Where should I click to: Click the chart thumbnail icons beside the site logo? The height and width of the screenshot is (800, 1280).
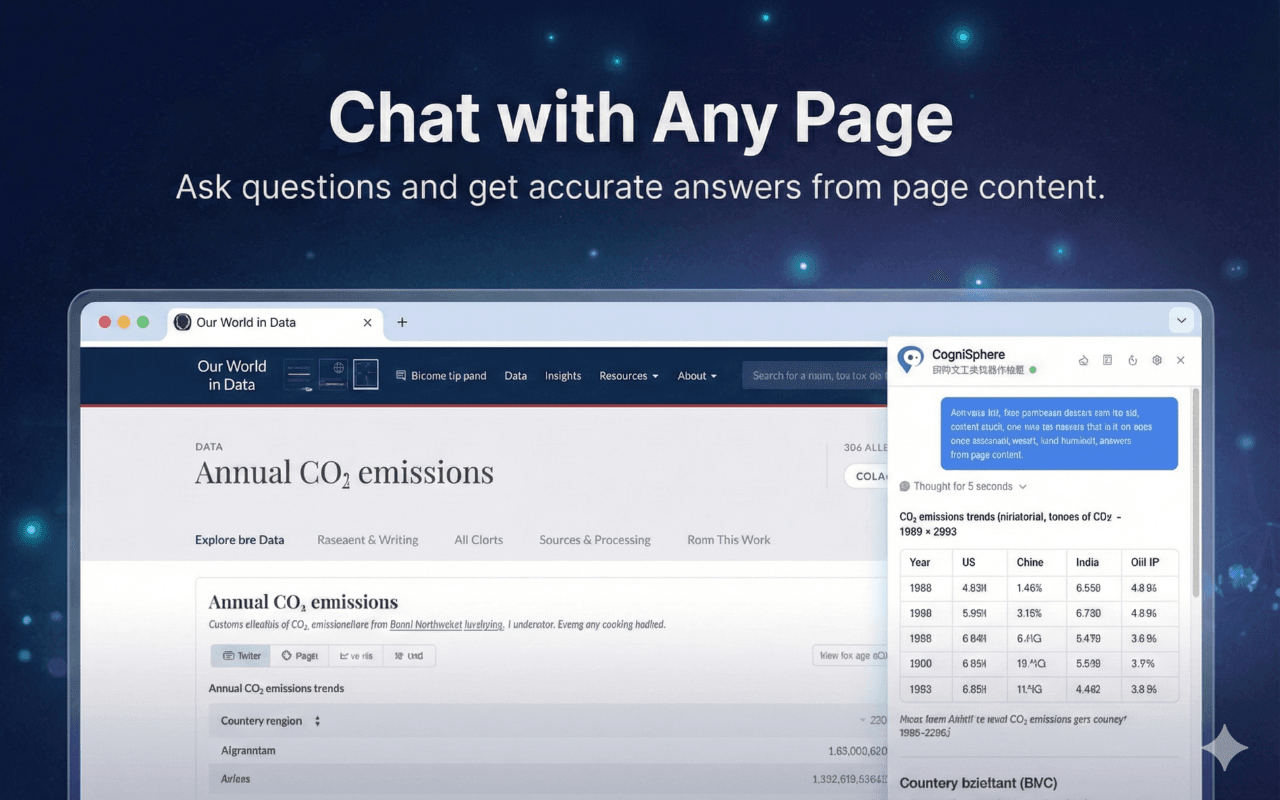331,374
